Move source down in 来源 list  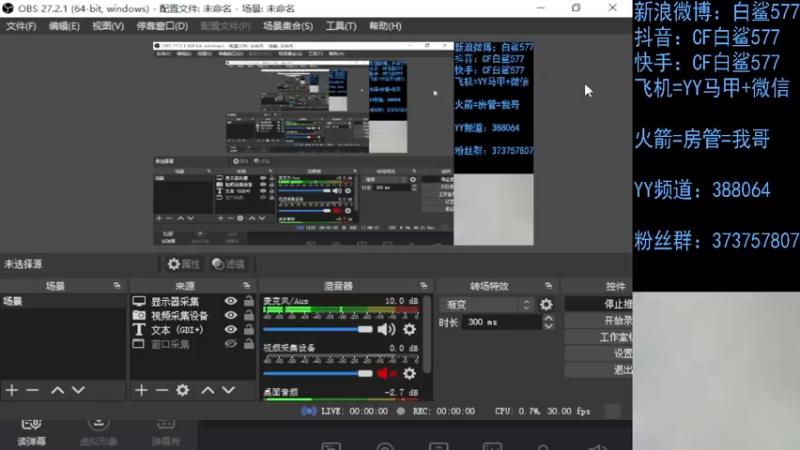tap(228, 390)
